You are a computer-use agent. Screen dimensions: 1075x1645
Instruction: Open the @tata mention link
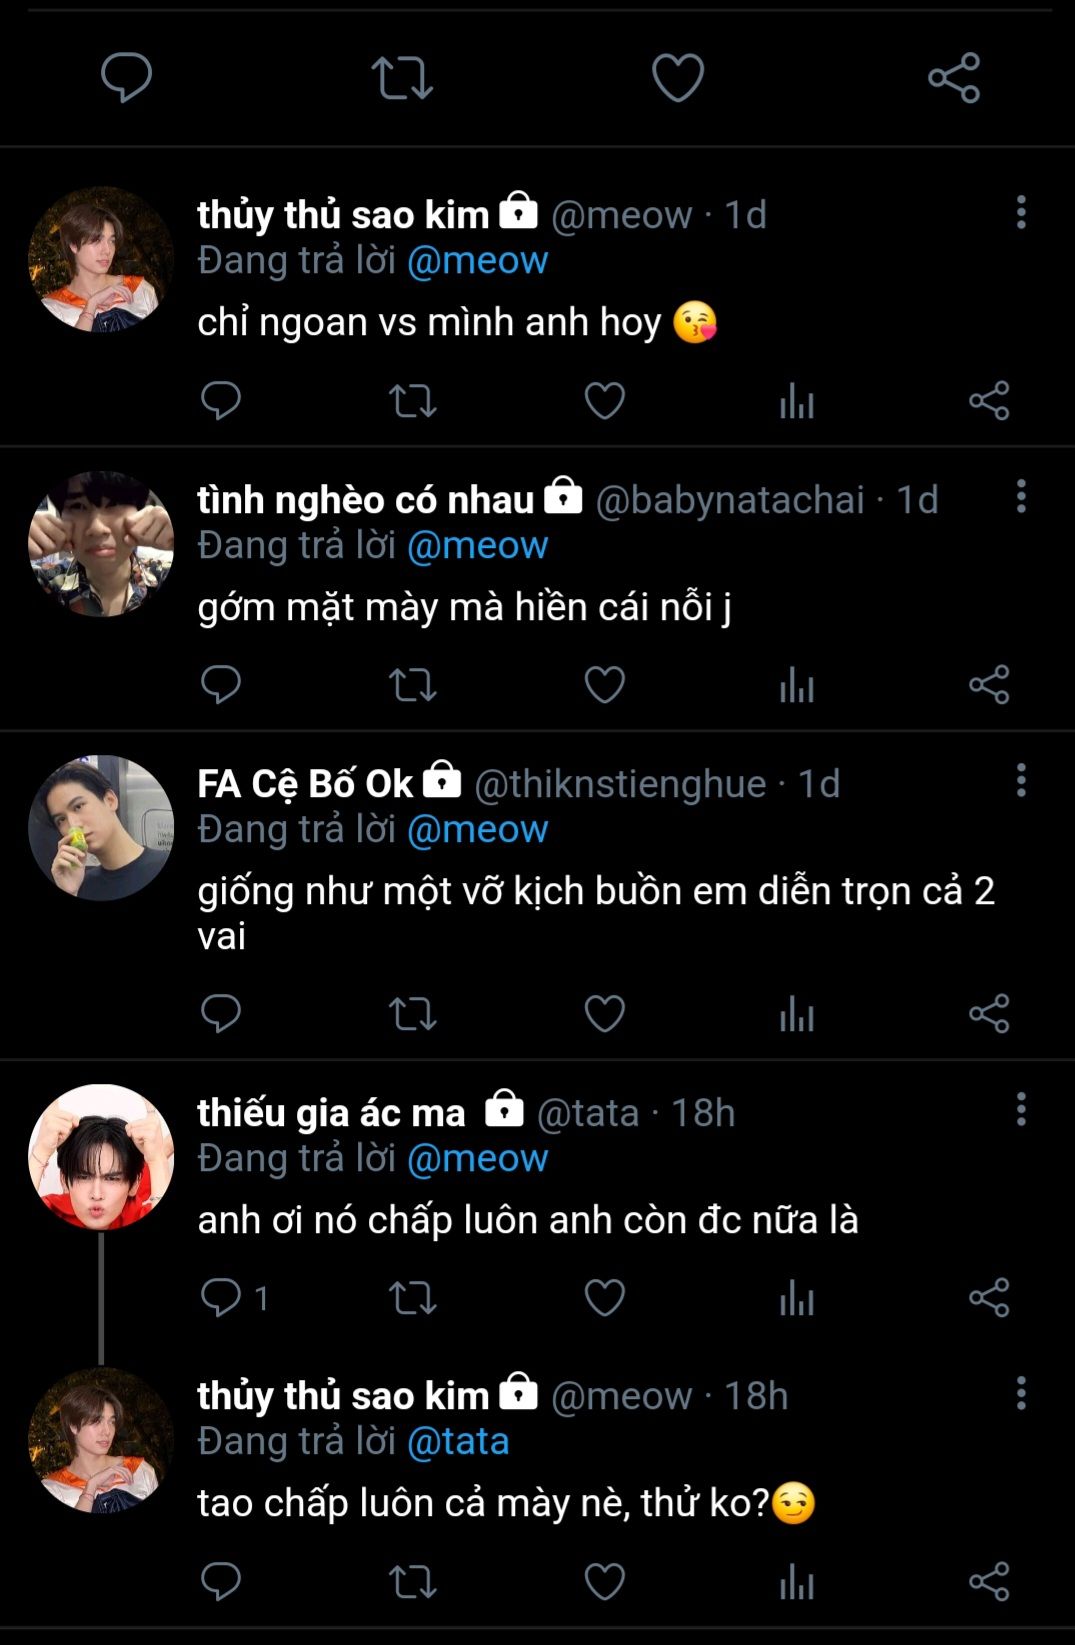(x=458, y=1441)
